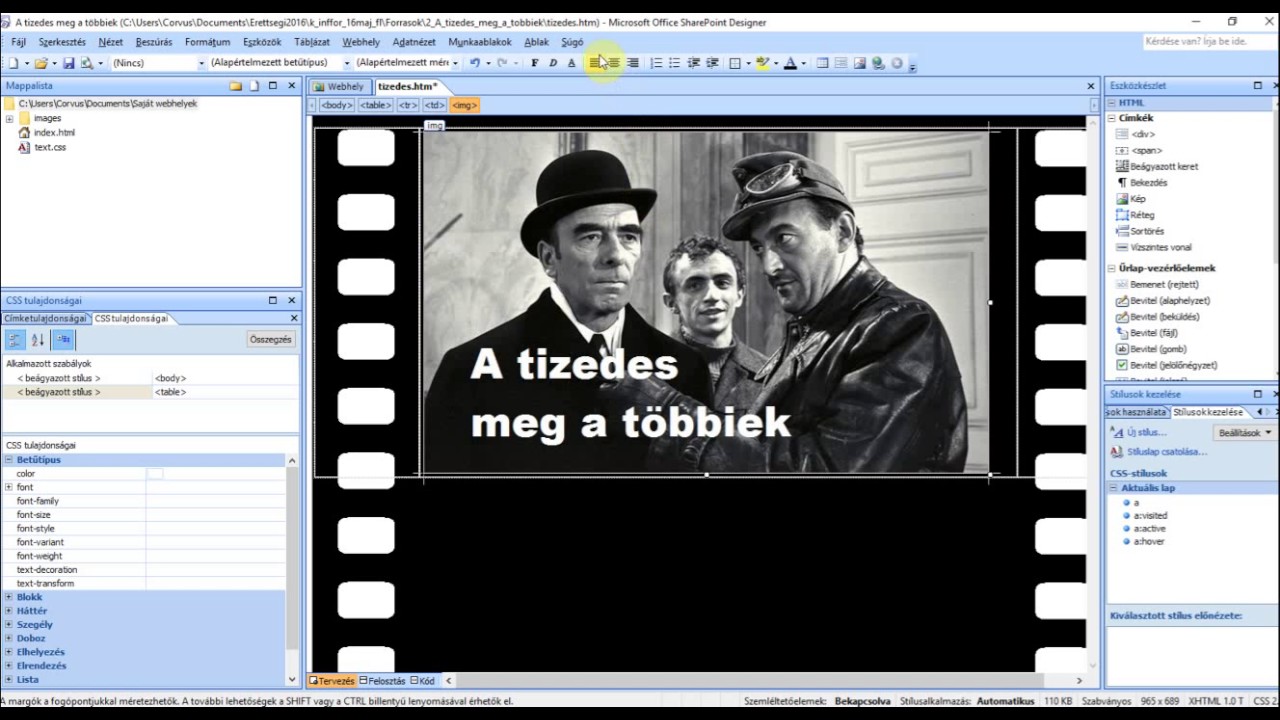Apply underline with the A toolbar icon

tap(572, 63)
